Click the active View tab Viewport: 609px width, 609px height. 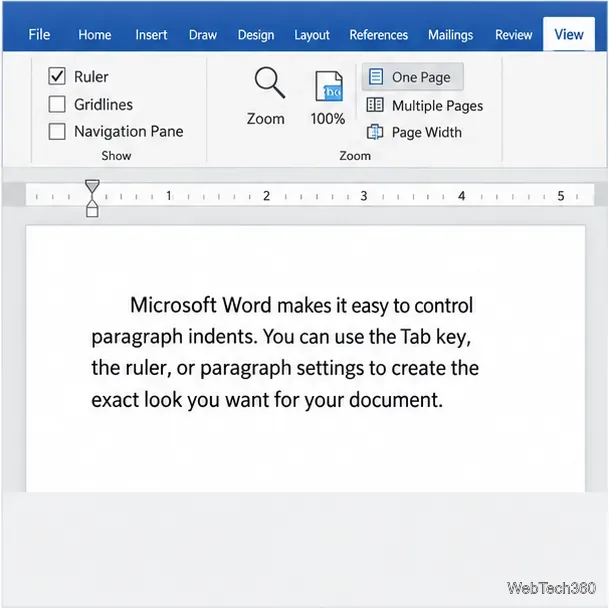pyautogui.click(x=569, y=35)
